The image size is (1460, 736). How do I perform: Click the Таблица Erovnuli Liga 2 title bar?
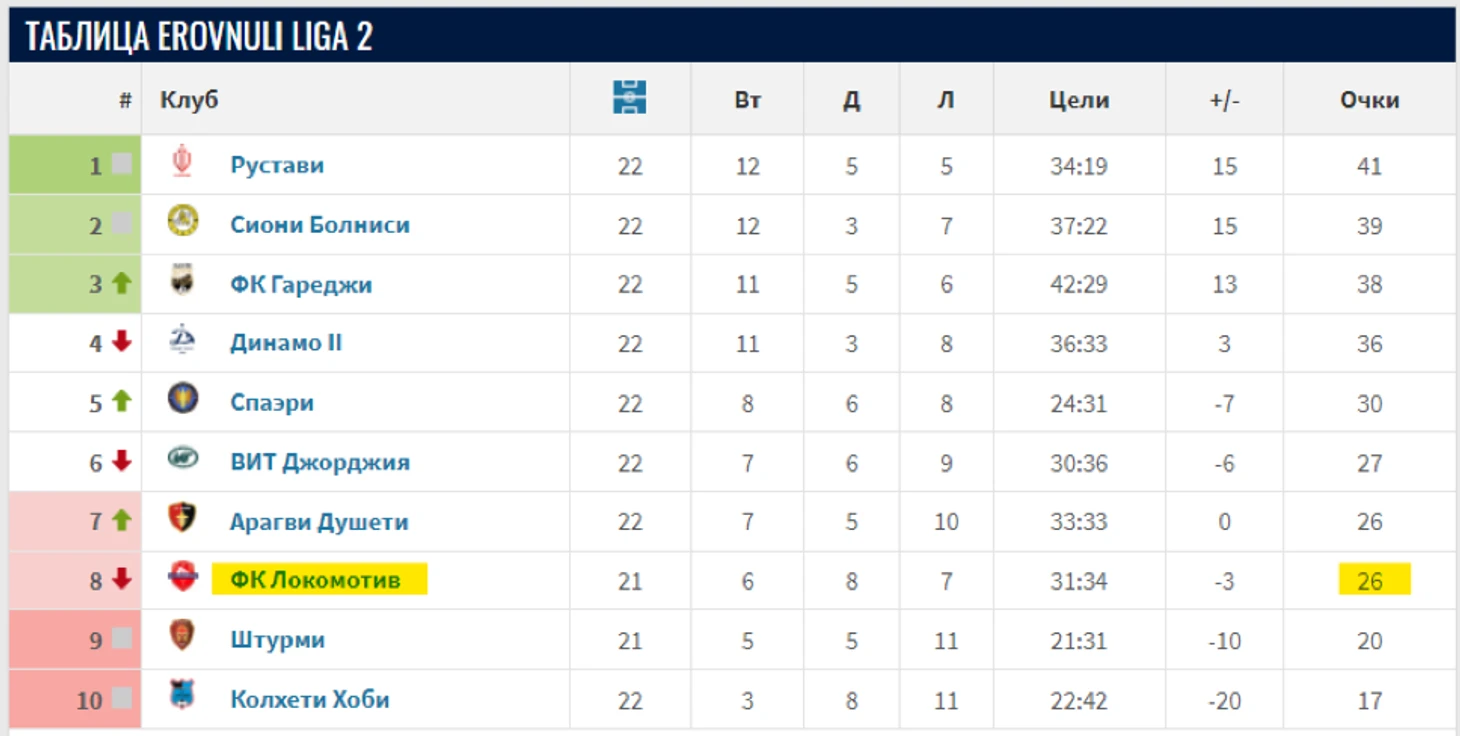point(732,35)
